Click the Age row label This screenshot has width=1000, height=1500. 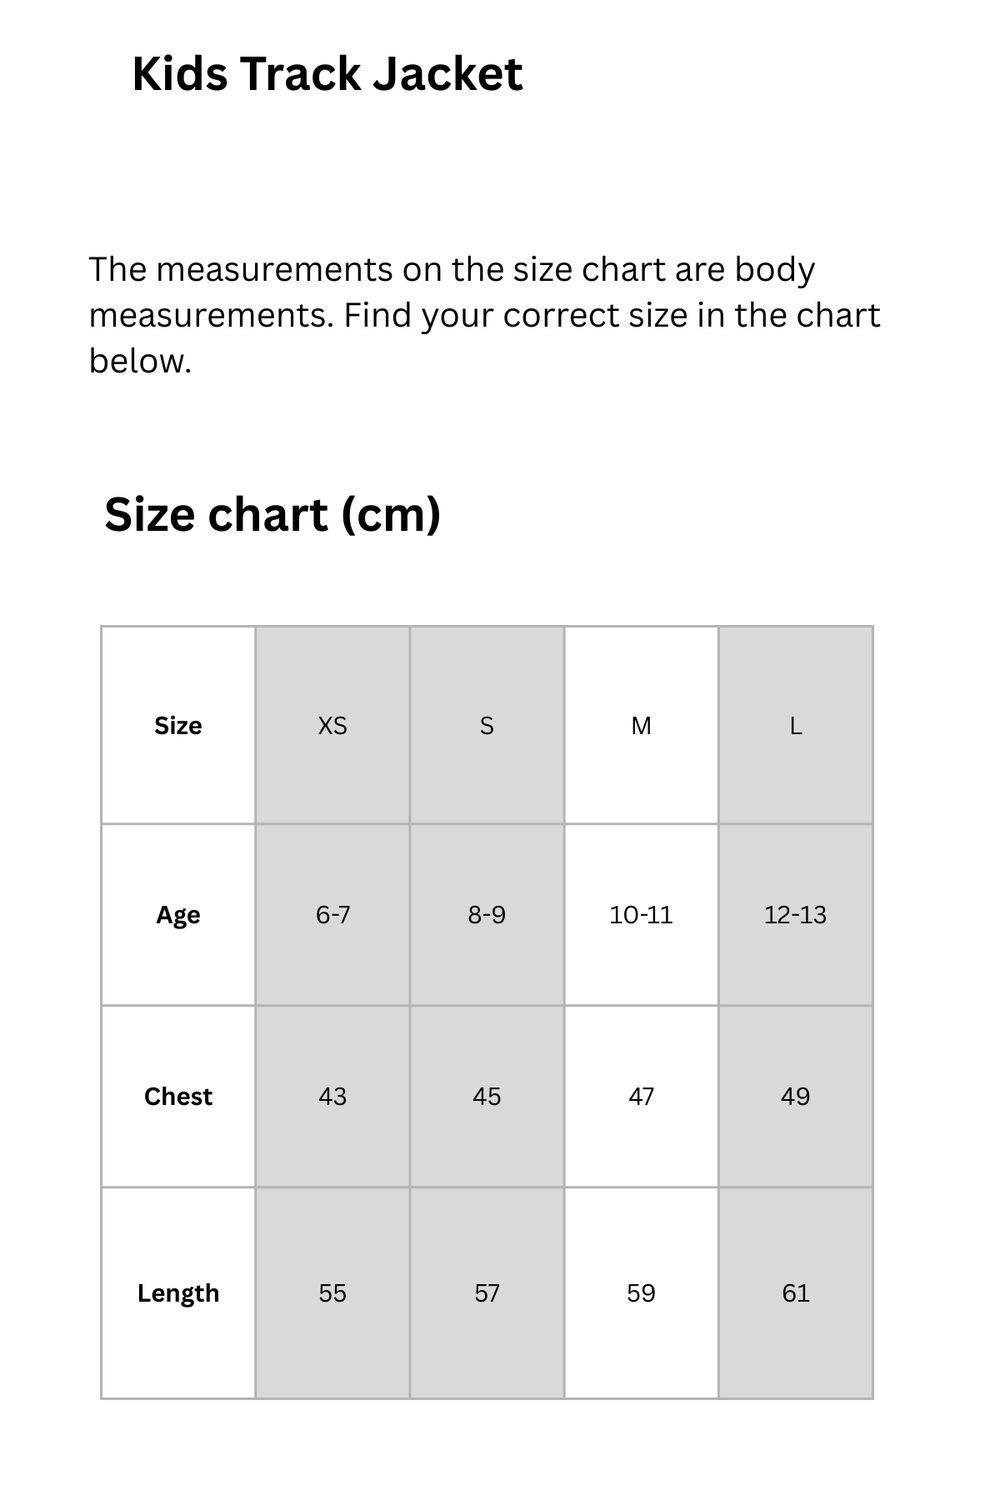click(x=178, y=915)
